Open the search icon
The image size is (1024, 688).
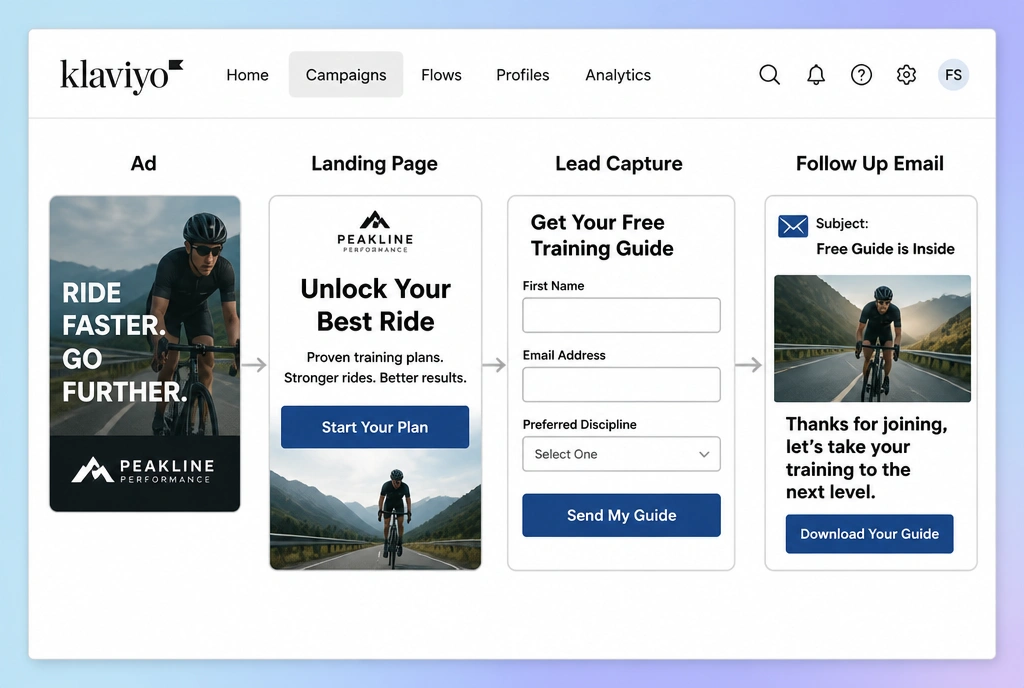[x=769, y=74]
